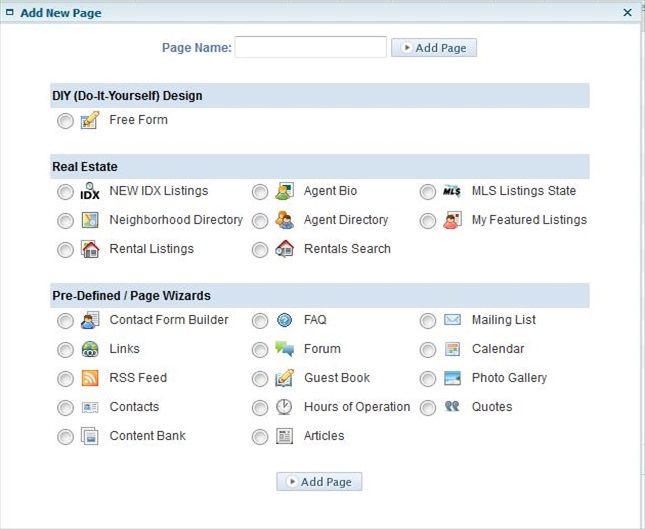645x529 pixels.
Task: Close the Add New Page dialog
Action: coord(627,13)
